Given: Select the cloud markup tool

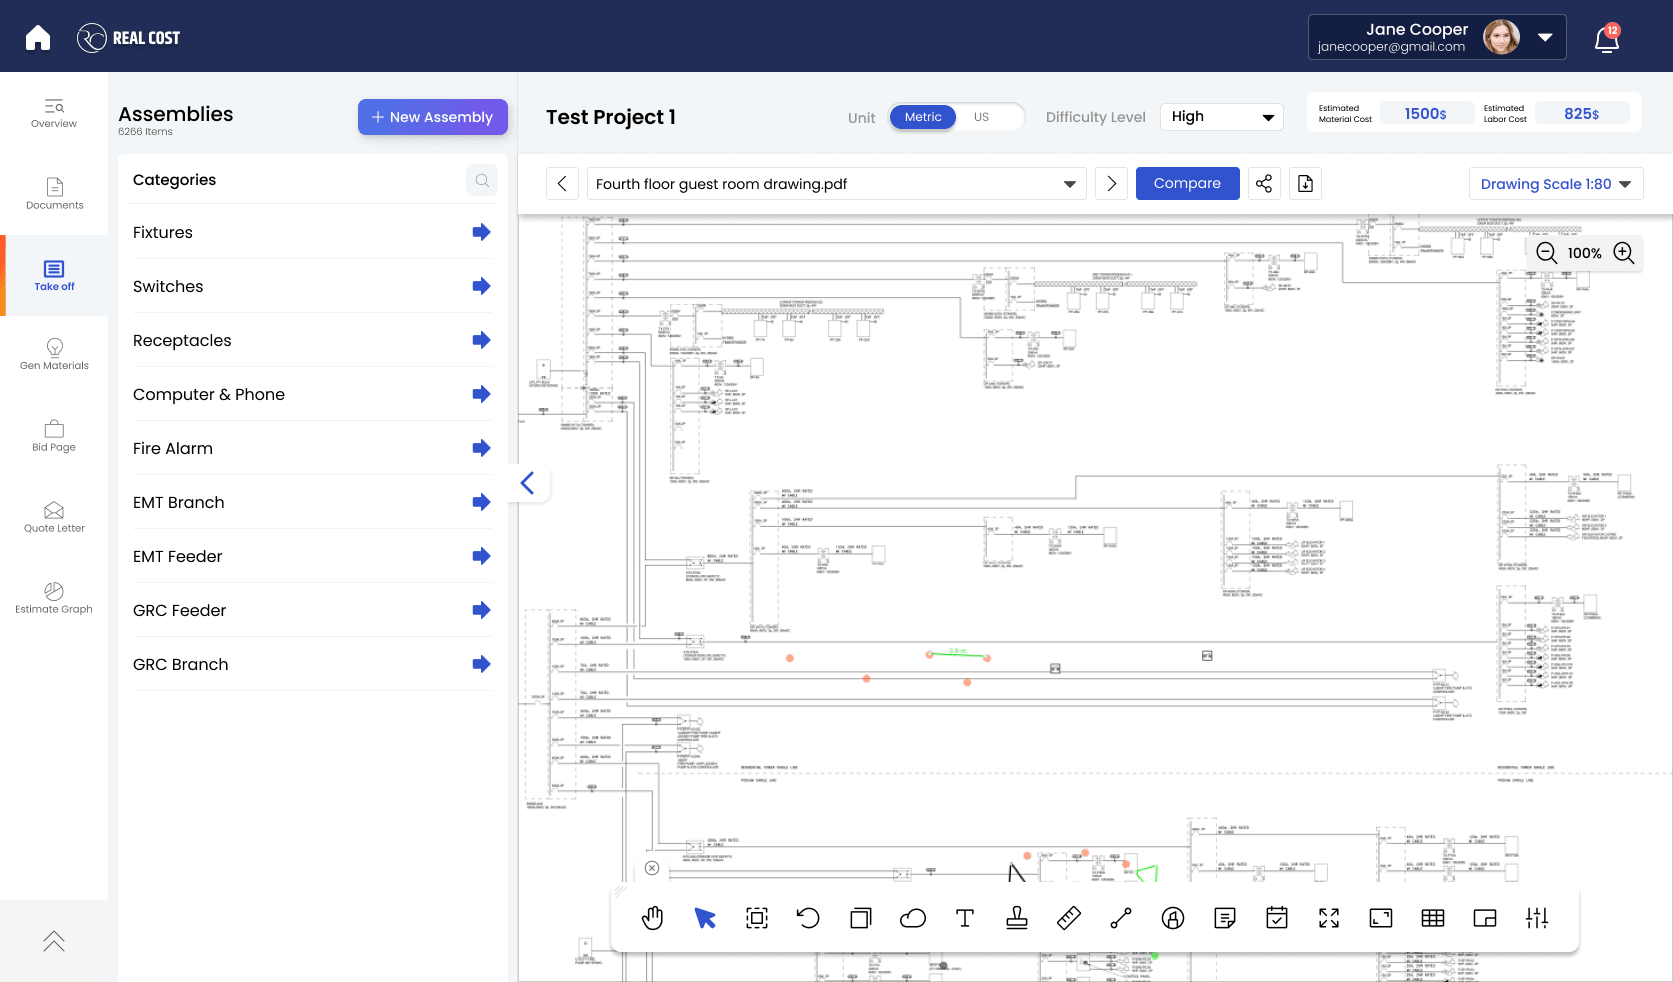Looking at the screenshot, I should point(912,918).
